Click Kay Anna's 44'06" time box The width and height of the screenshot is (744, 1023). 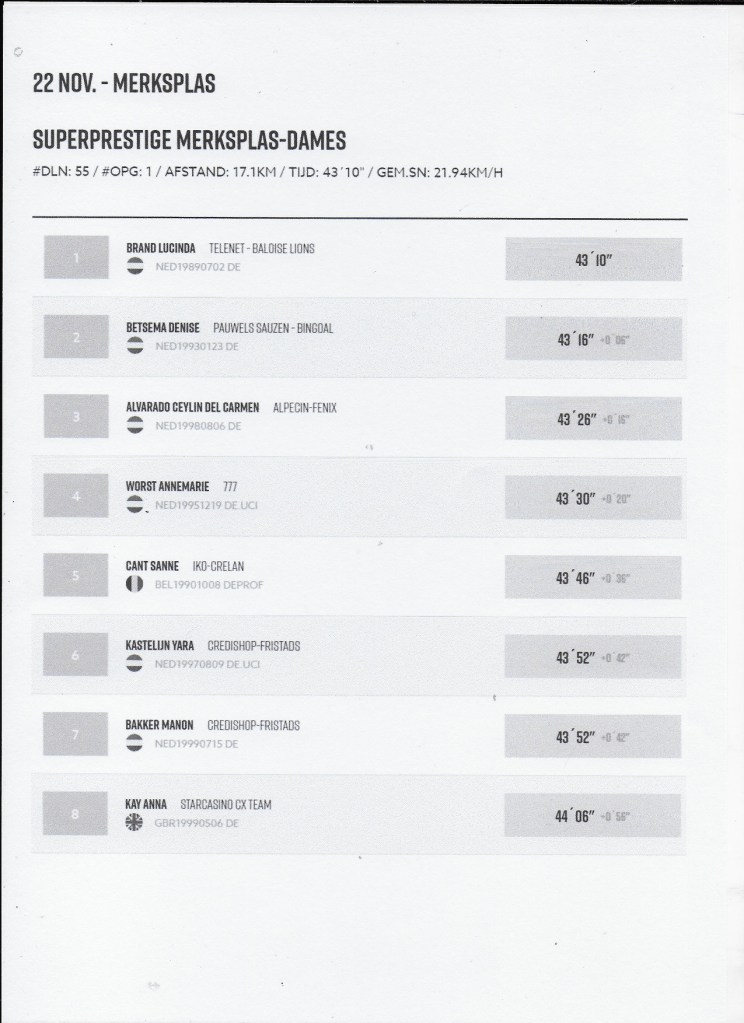pyautogui.click(x=593, y=816)
